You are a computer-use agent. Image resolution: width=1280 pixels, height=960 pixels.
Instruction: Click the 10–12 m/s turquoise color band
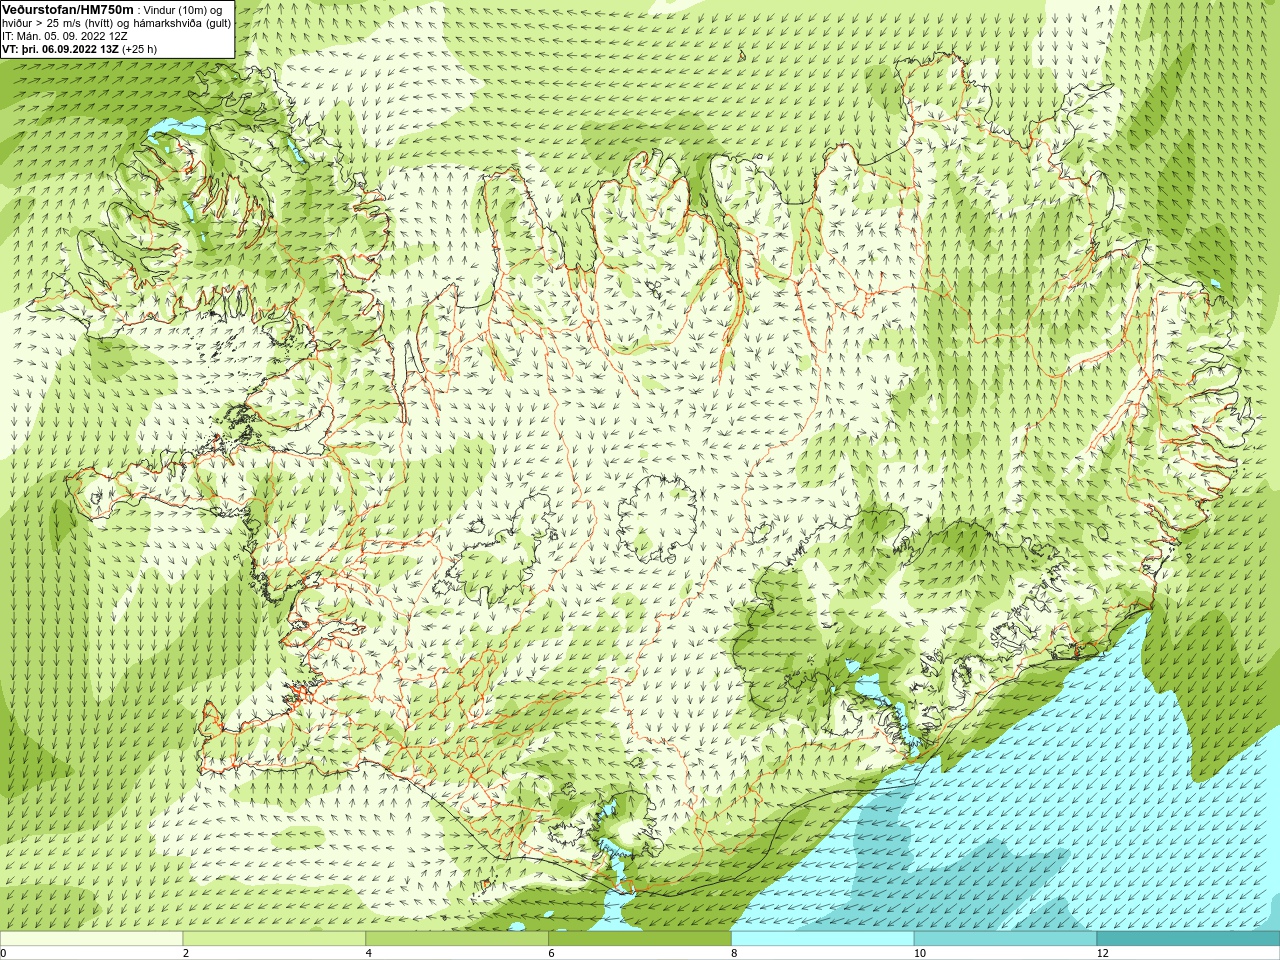[1005, 939]
